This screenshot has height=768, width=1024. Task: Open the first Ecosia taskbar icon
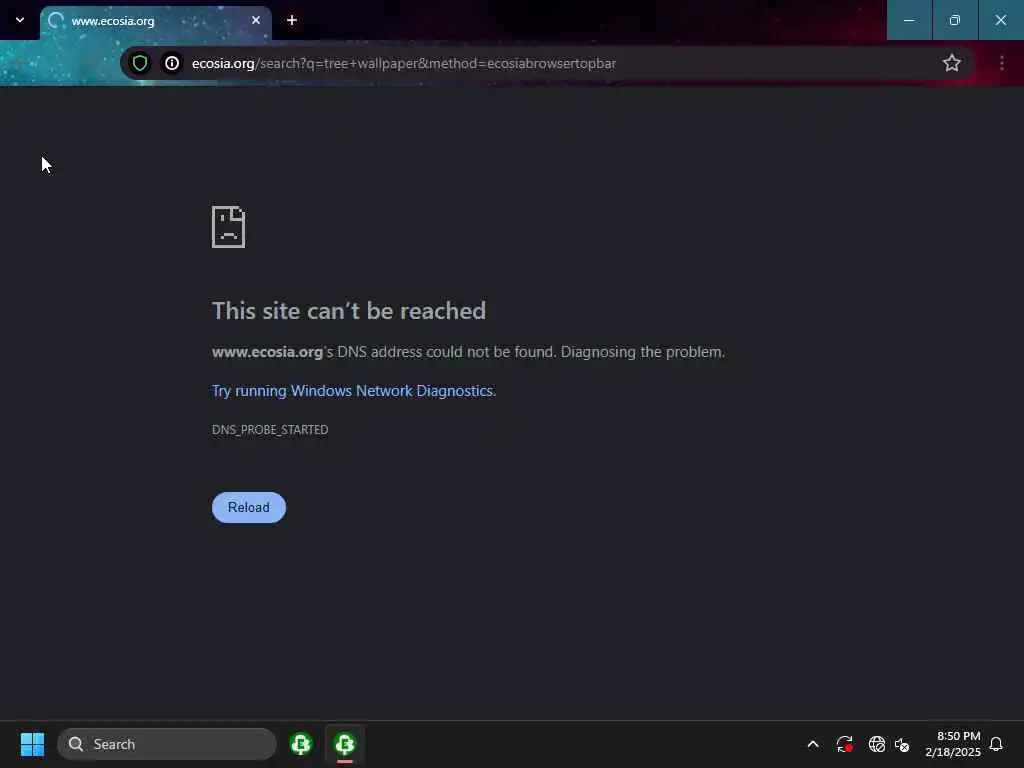(301, 744)
